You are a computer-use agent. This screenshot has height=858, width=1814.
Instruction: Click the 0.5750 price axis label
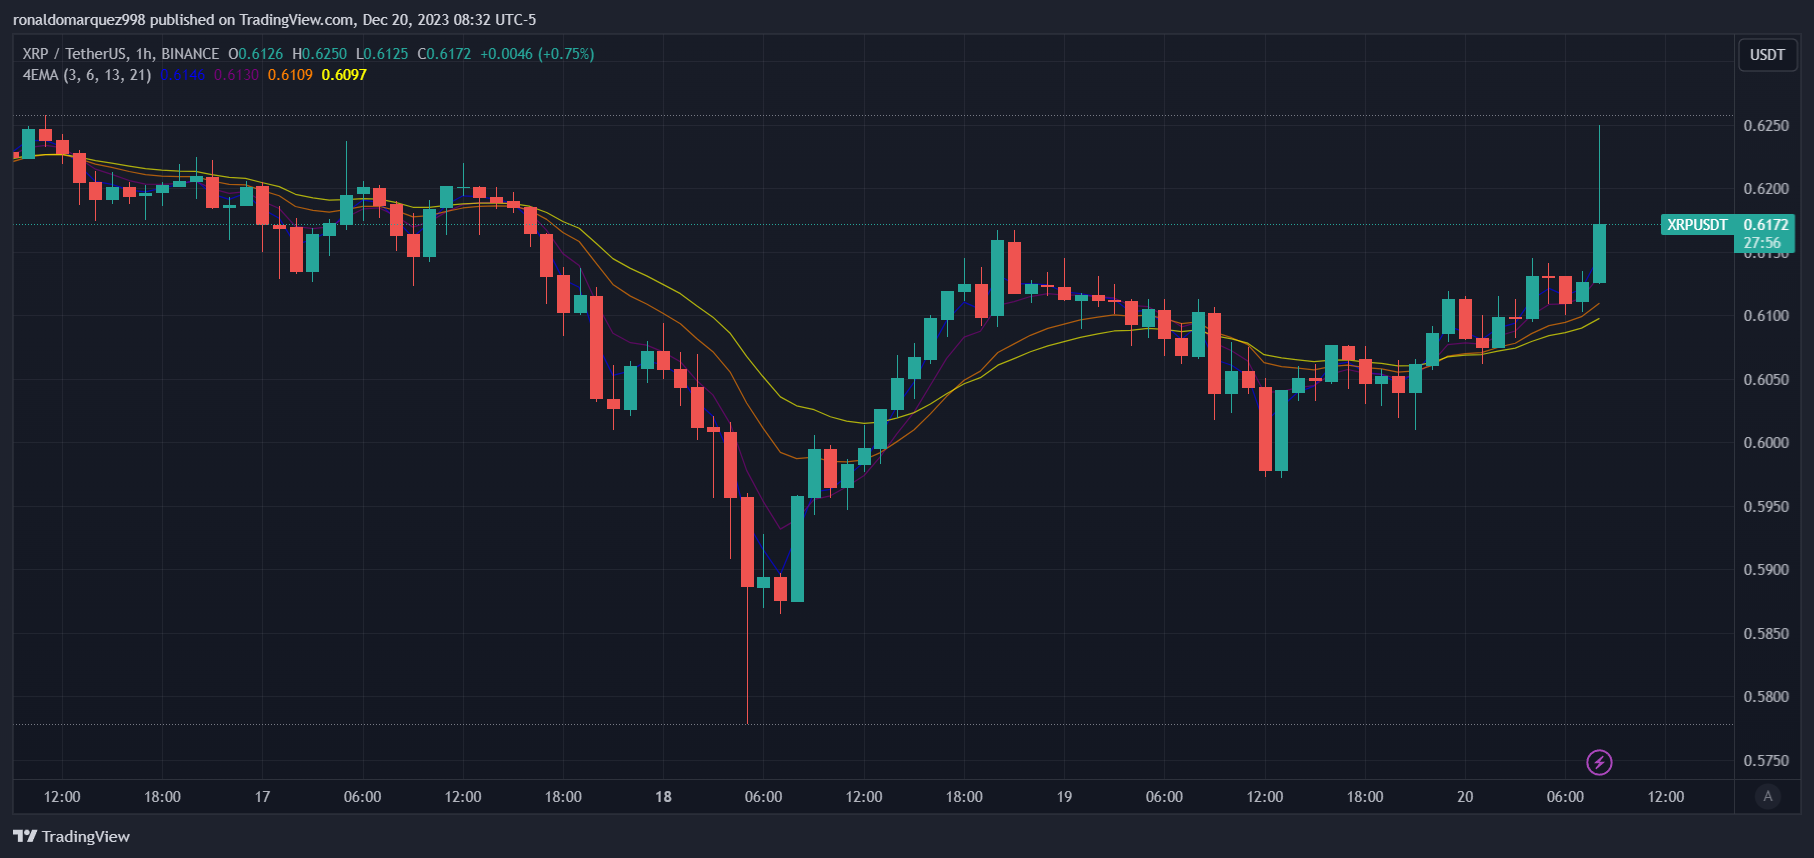point(1766,761)
